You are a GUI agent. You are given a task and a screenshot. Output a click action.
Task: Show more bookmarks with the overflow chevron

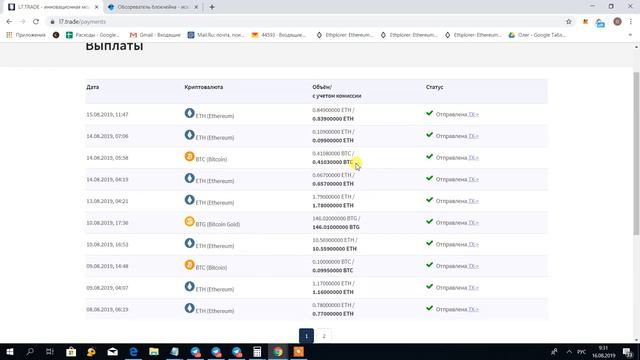pos(630,35)
